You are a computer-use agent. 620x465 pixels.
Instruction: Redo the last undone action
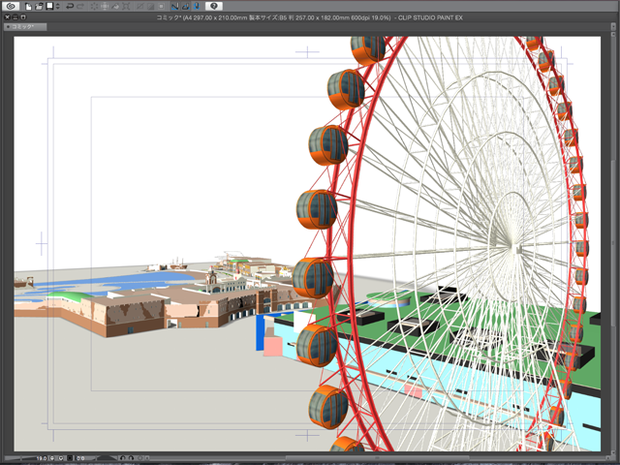[80, 6]
